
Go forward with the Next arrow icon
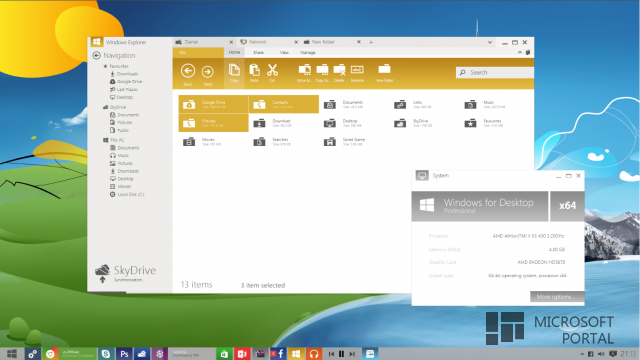(207, 72)
